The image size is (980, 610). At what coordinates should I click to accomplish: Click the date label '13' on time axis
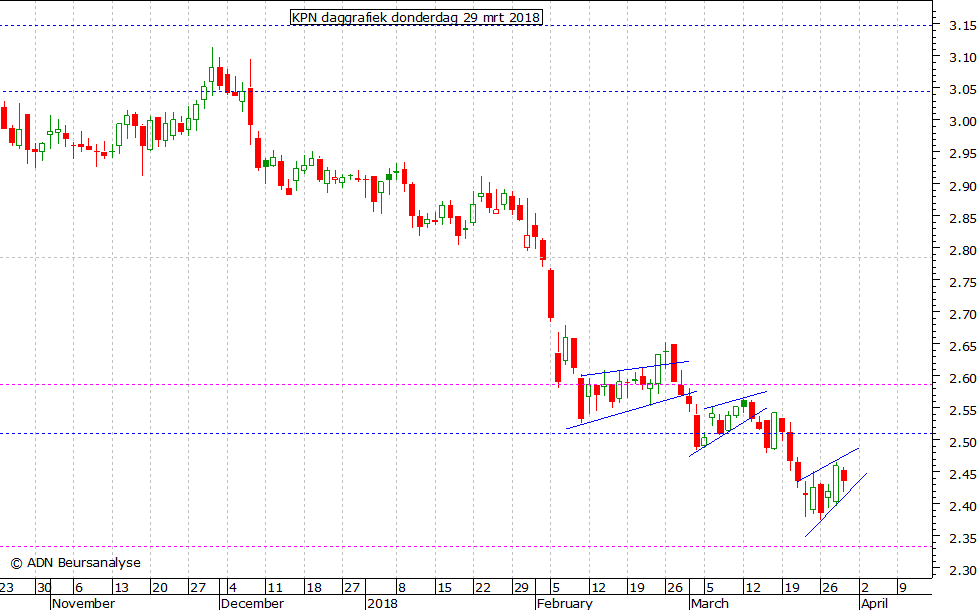click(121, 588)
